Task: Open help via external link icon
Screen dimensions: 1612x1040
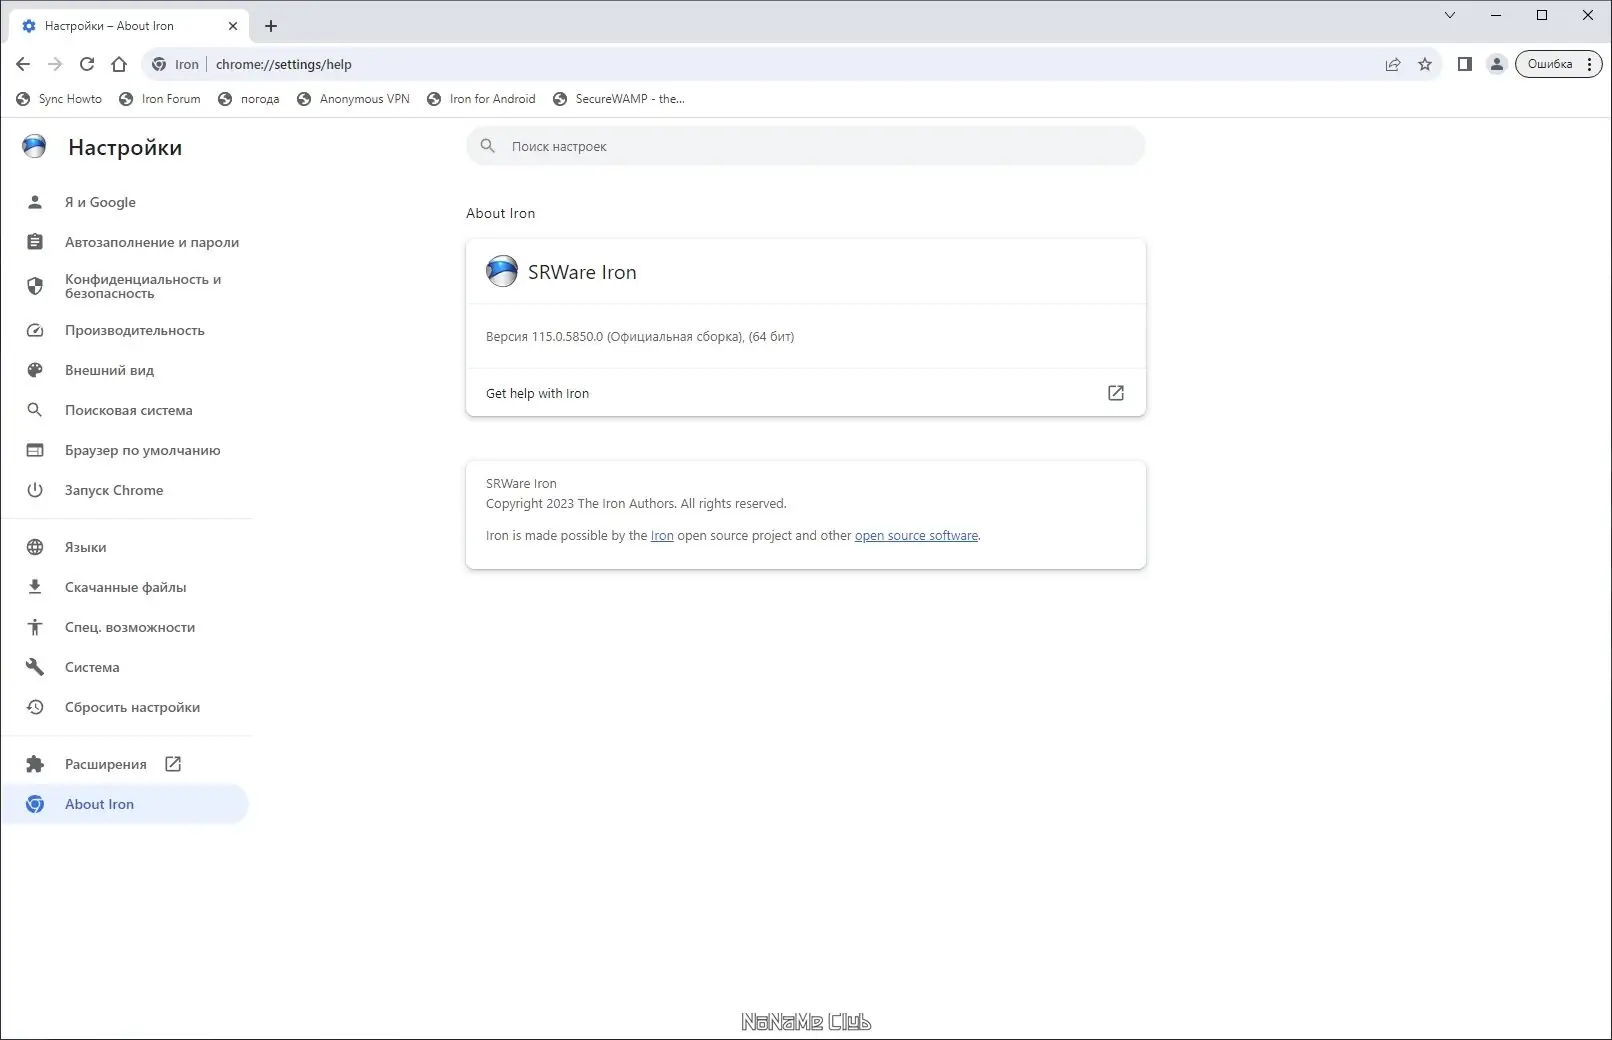Action: (x=1116, y=393)
